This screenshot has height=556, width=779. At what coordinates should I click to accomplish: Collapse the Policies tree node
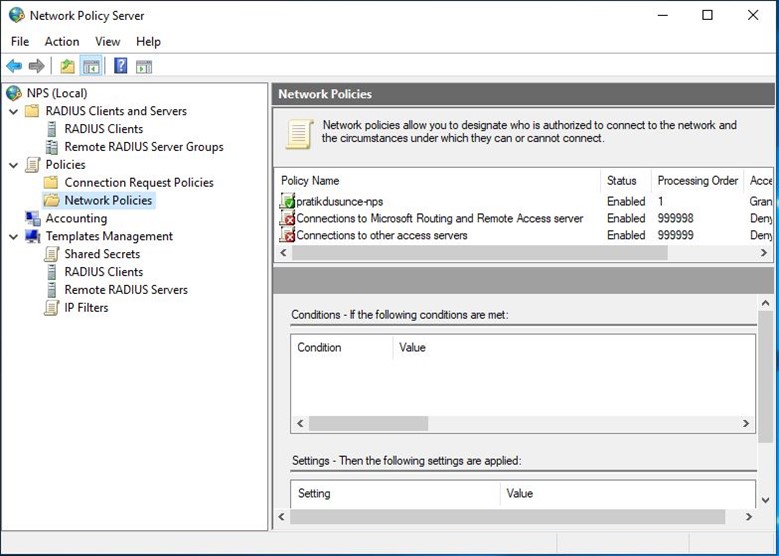[x=14, y=165]
